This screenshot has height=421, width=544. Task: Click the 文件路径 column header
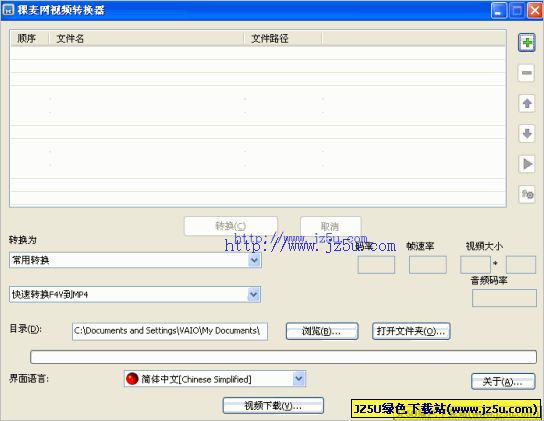point(283,39)
